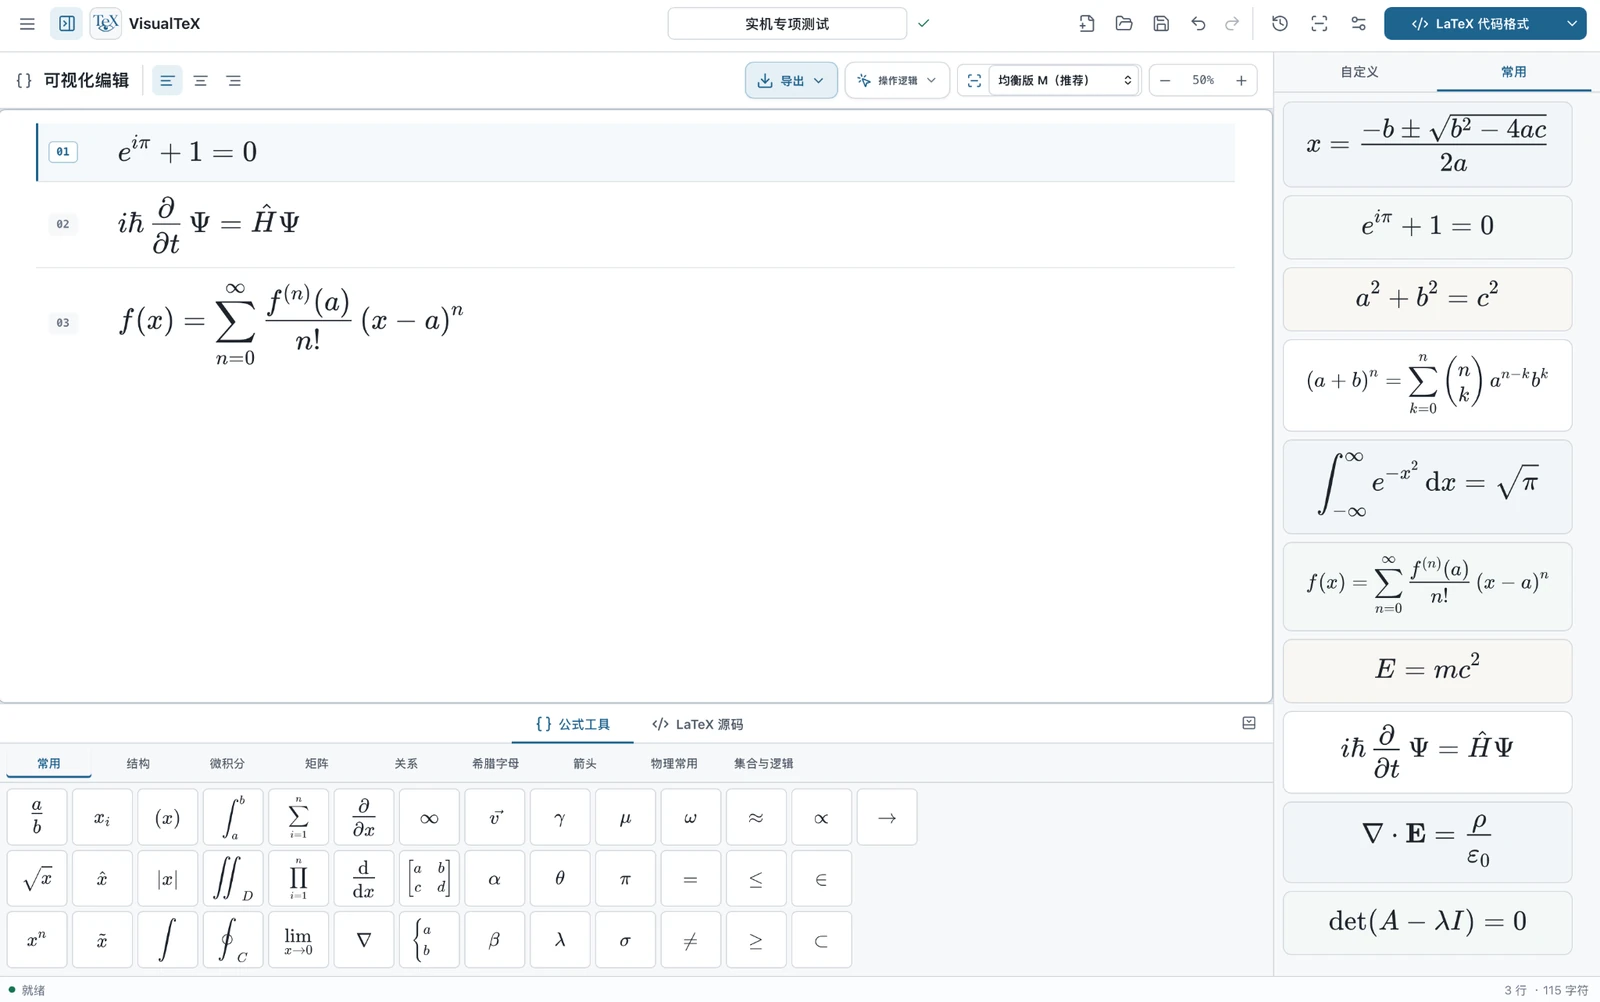The width and height of the screenshot is (1600, 1002).
Task: Click the save disk icon
Action: [x=1161, y=24]
